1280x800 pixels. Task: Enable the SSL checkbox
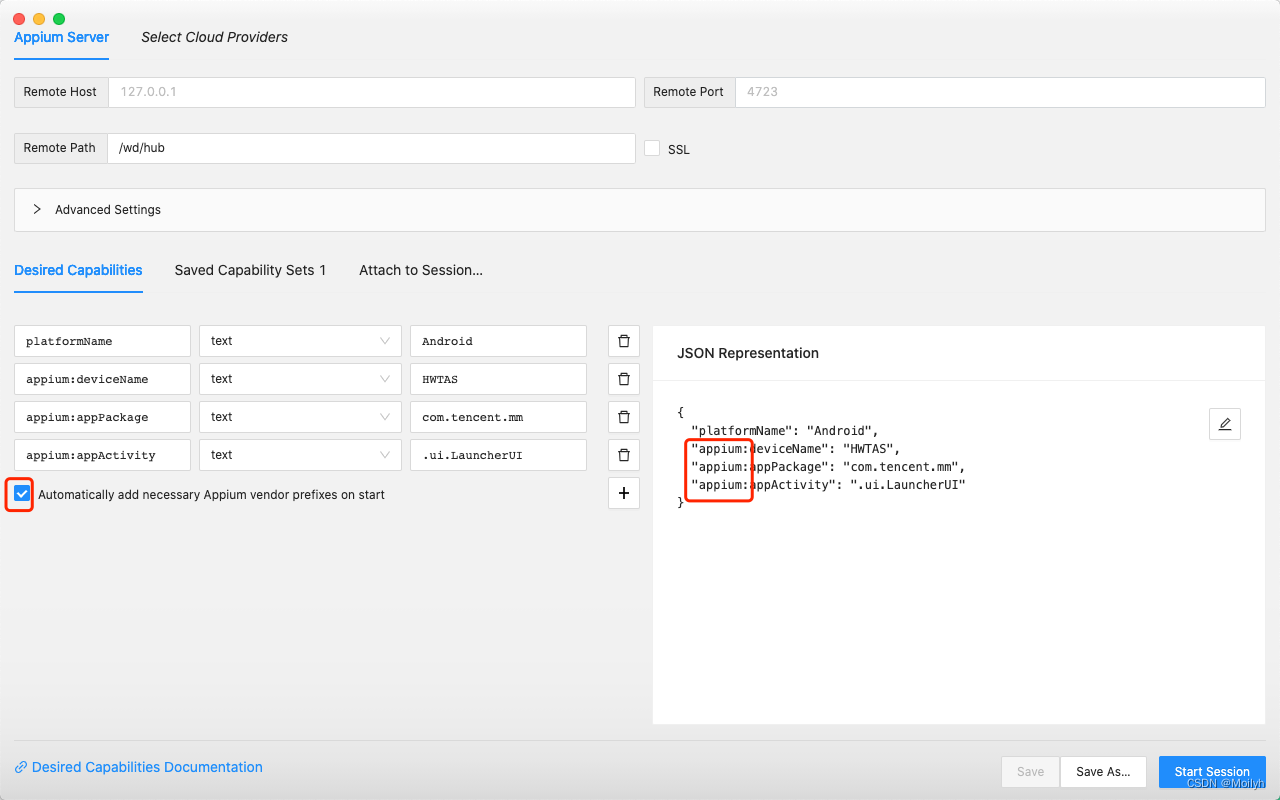pos(652,148)
